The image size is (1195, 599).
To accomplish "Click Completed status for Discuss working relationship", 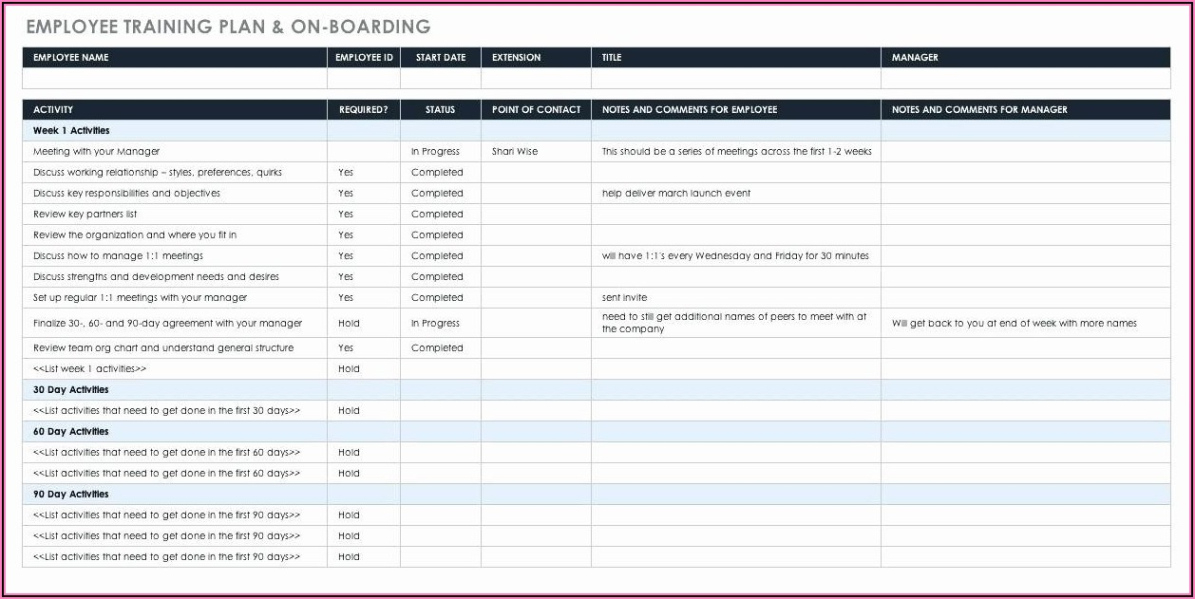I will (441, 172).
